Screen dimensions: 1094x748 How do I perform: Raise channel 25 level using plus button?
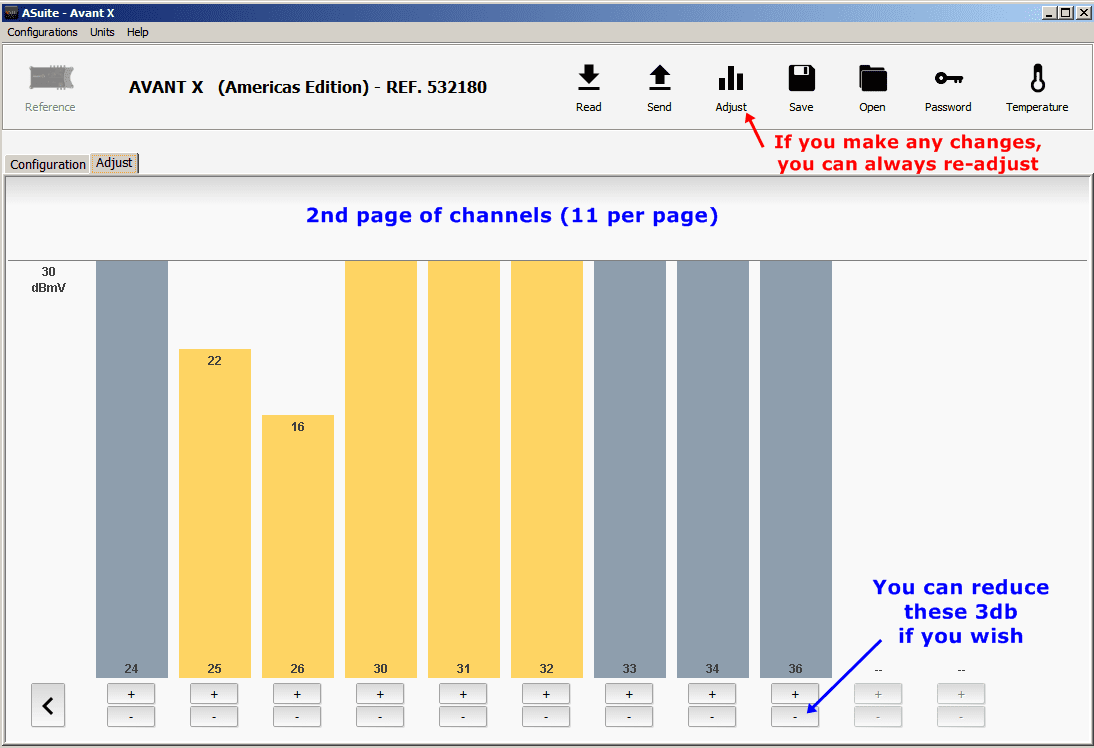(214, 694)
